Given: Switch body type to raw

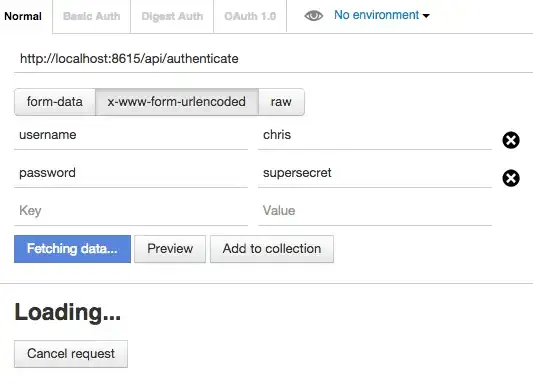Looking at the screenshot, I should (281, 102).
